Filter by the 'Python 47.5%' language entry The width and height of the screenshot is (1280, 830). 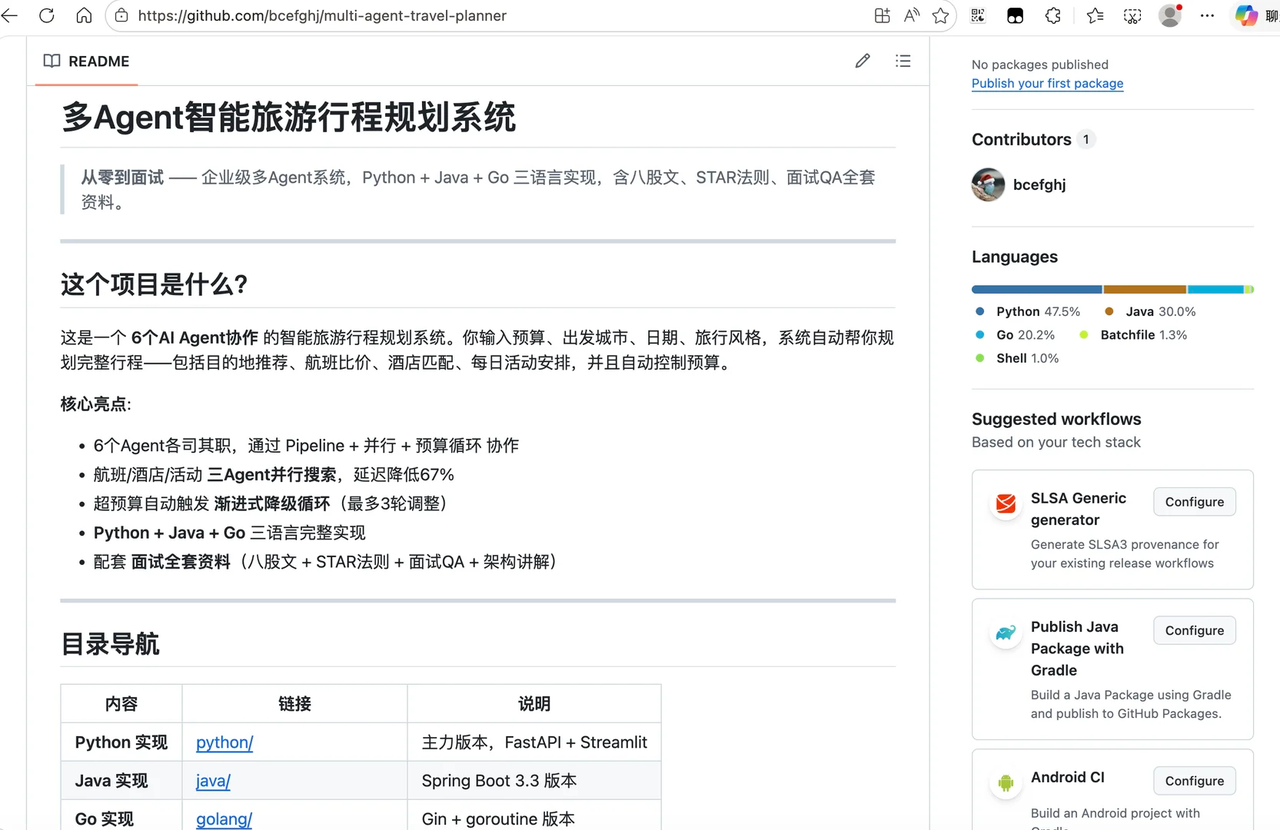click(1027, 312)
